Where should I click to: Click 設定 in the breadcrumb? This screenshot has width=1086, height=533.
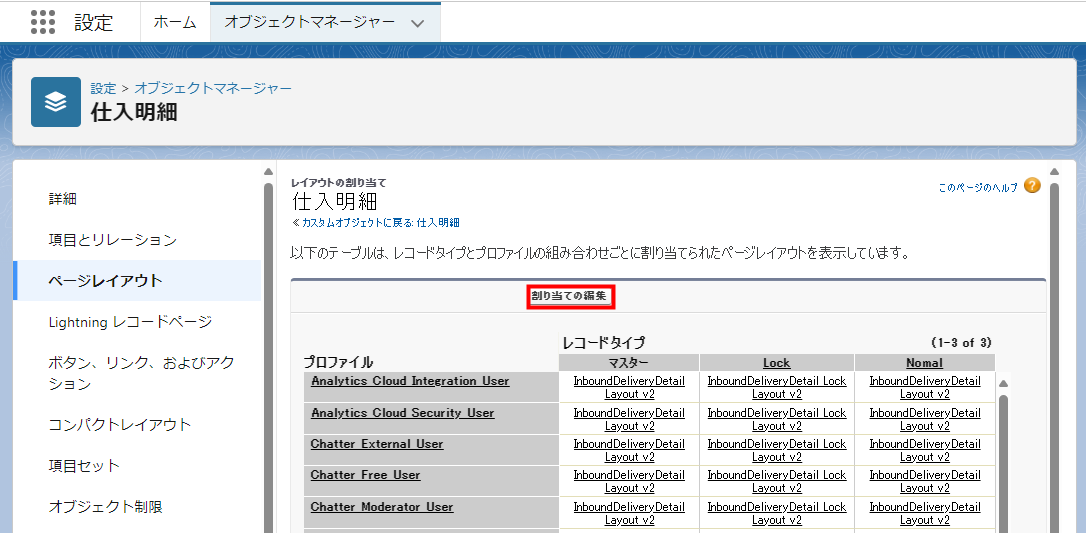tap(103, 88)
